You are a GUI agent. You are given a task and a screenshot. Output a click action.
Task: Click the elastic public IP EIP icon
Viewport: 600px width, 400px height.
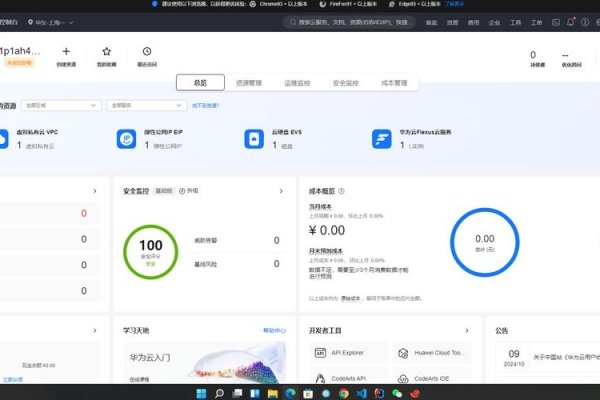click(126, 139)
